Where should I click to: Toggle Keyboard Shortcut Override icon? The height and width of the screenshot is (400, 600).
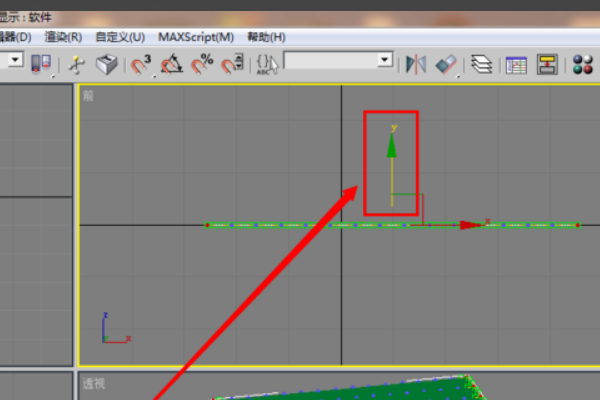[107, 64]
